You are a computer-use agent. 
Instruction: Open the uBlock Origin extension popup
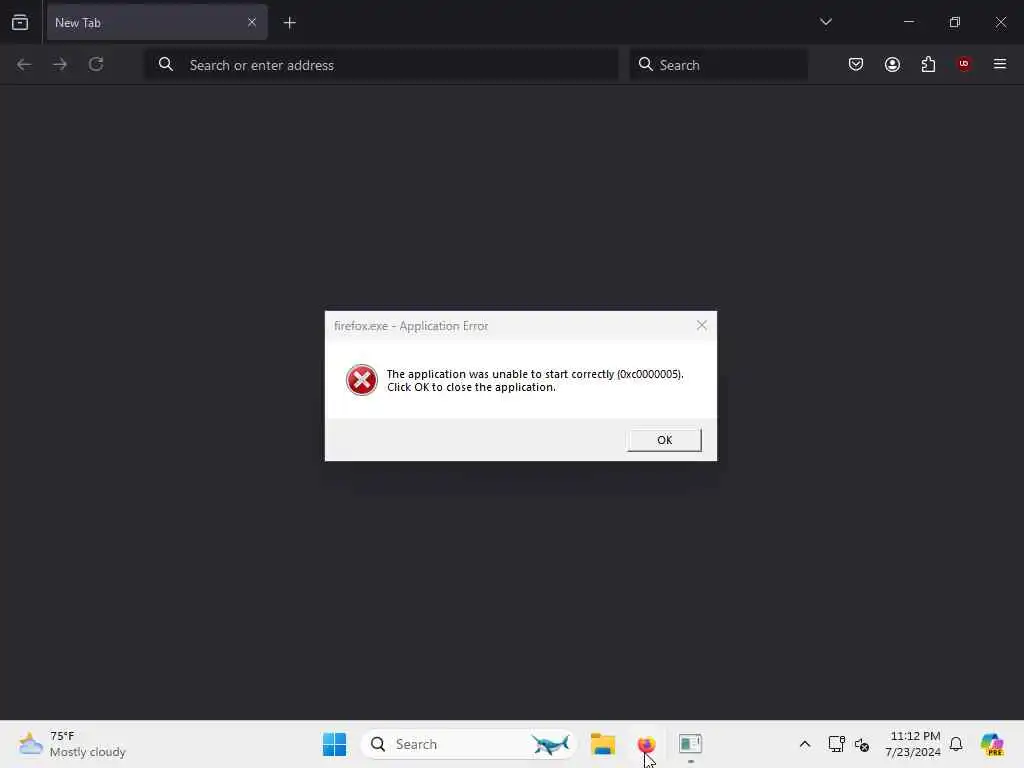[964, 64]
